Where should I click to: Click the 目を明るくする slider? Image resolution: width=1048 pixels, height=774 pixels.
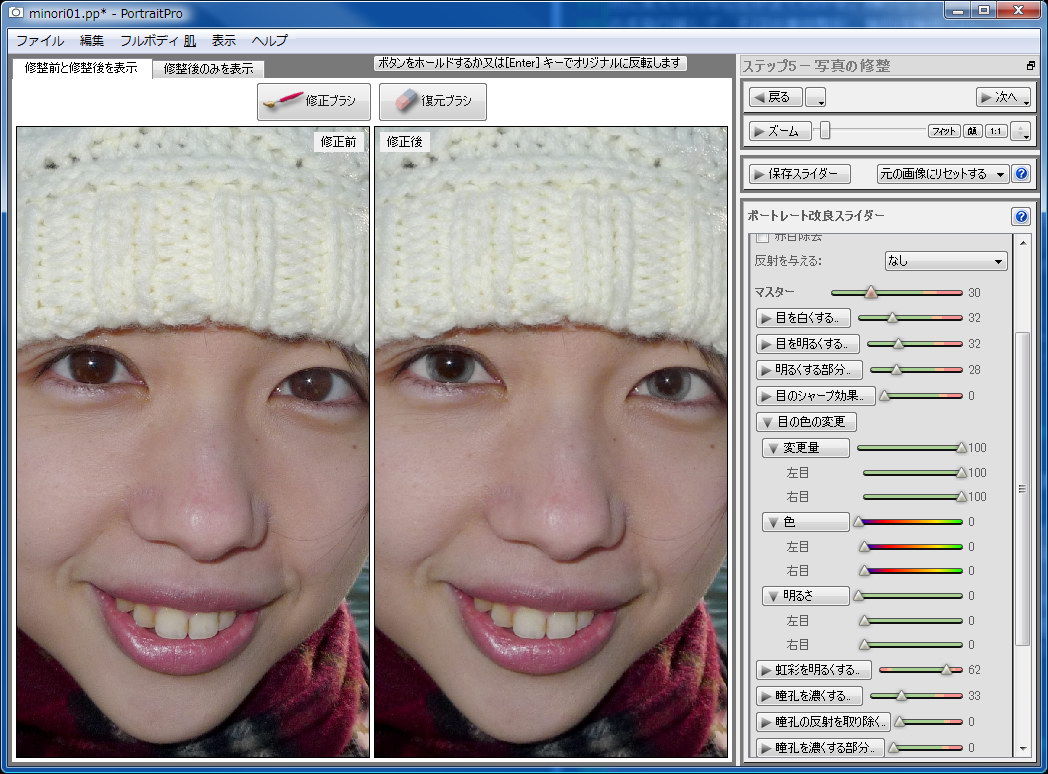pos(915,344)
